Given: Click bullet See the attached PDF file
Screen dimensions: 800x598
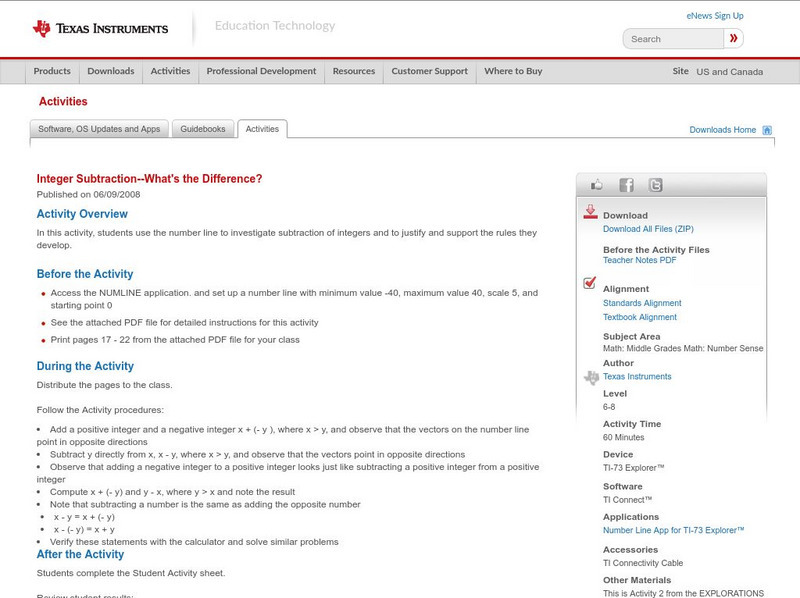Looking at the screenshot, I should [x=184, y=323].
